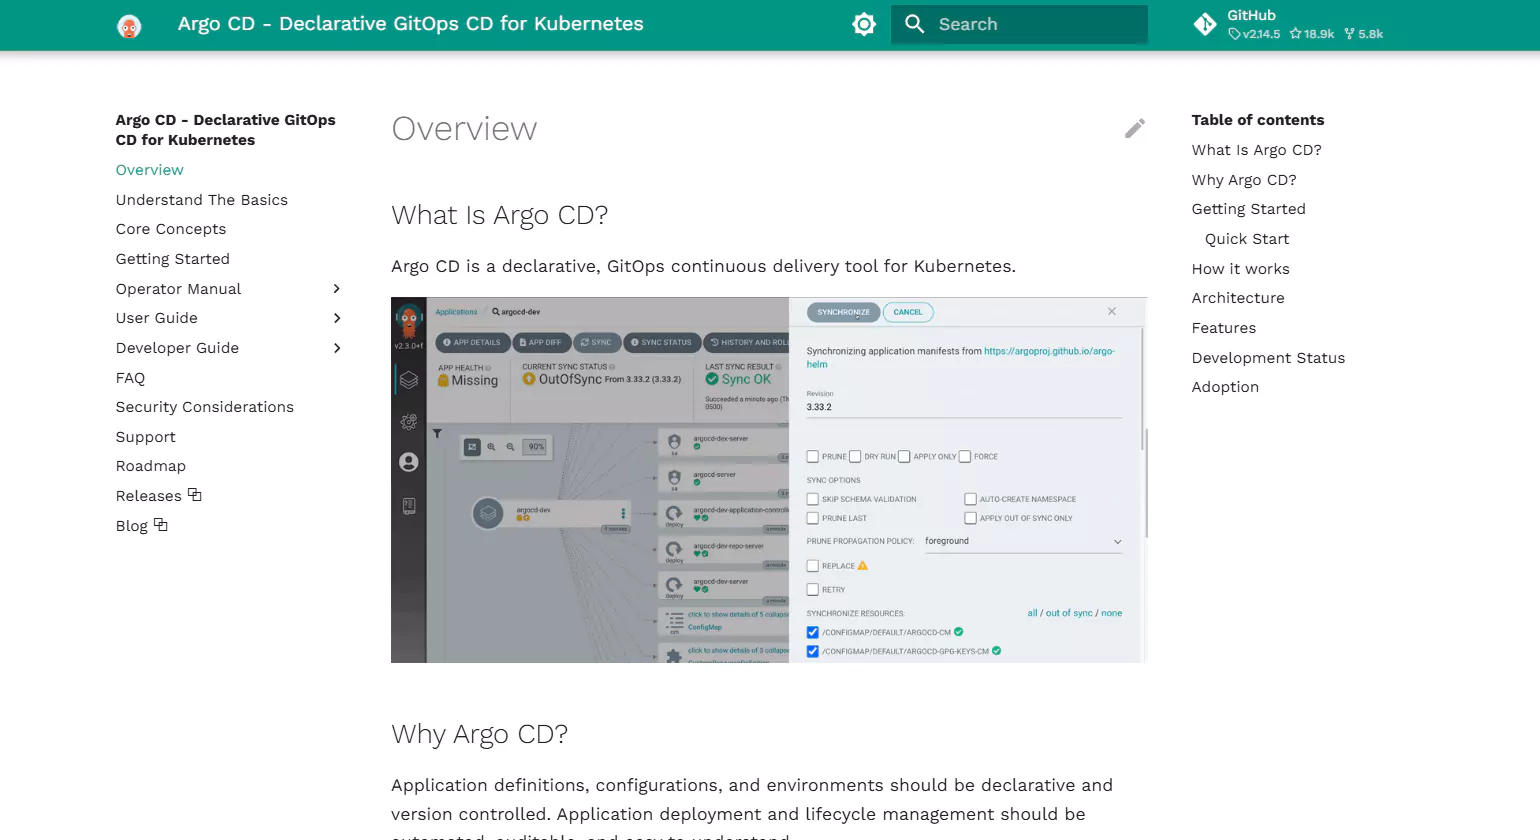
Task: Click the Argo CD octopus logo
Action: coord(129,25)
